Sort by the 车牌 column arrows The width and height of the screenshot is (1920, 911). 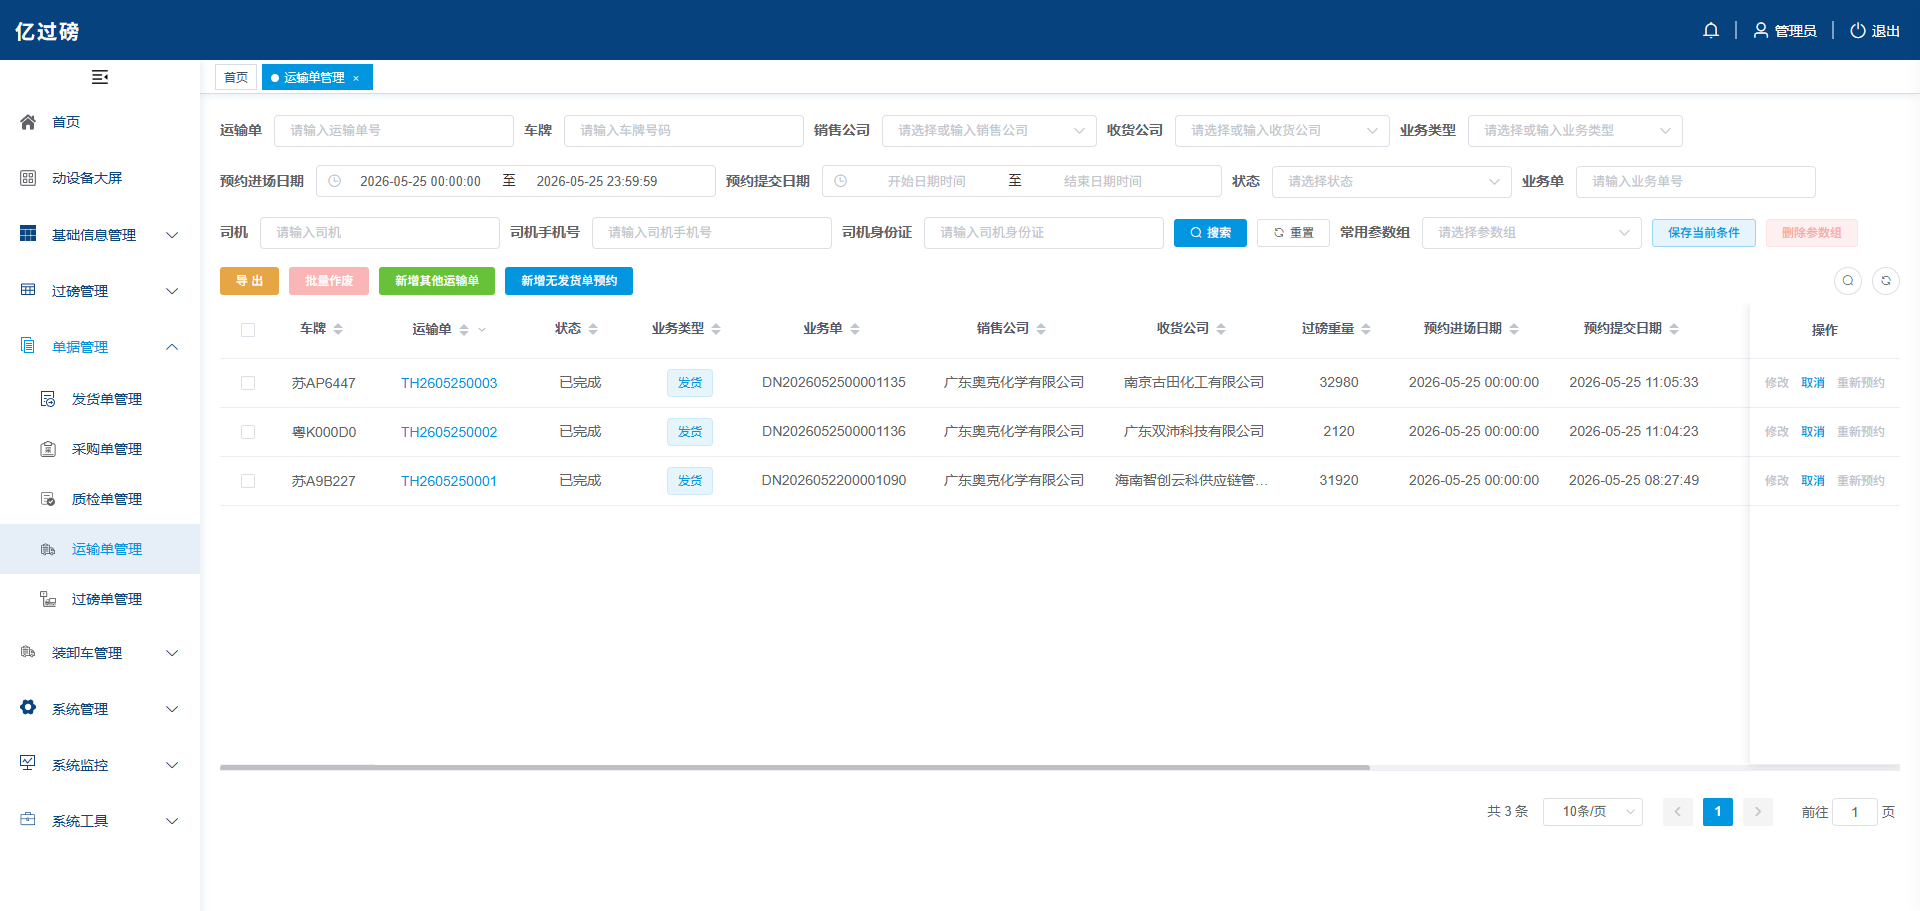point(338,329)
